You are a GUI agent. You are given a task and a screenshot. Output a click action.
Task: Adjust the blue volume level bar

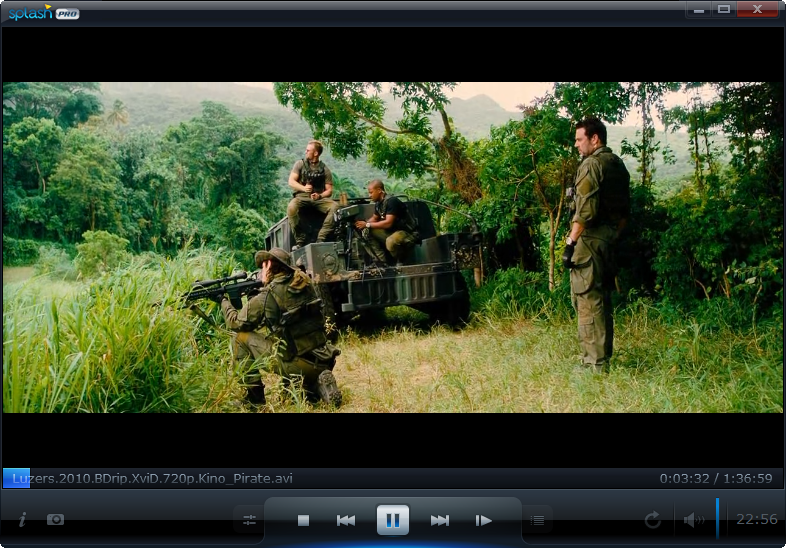click(x=717, y=518)
